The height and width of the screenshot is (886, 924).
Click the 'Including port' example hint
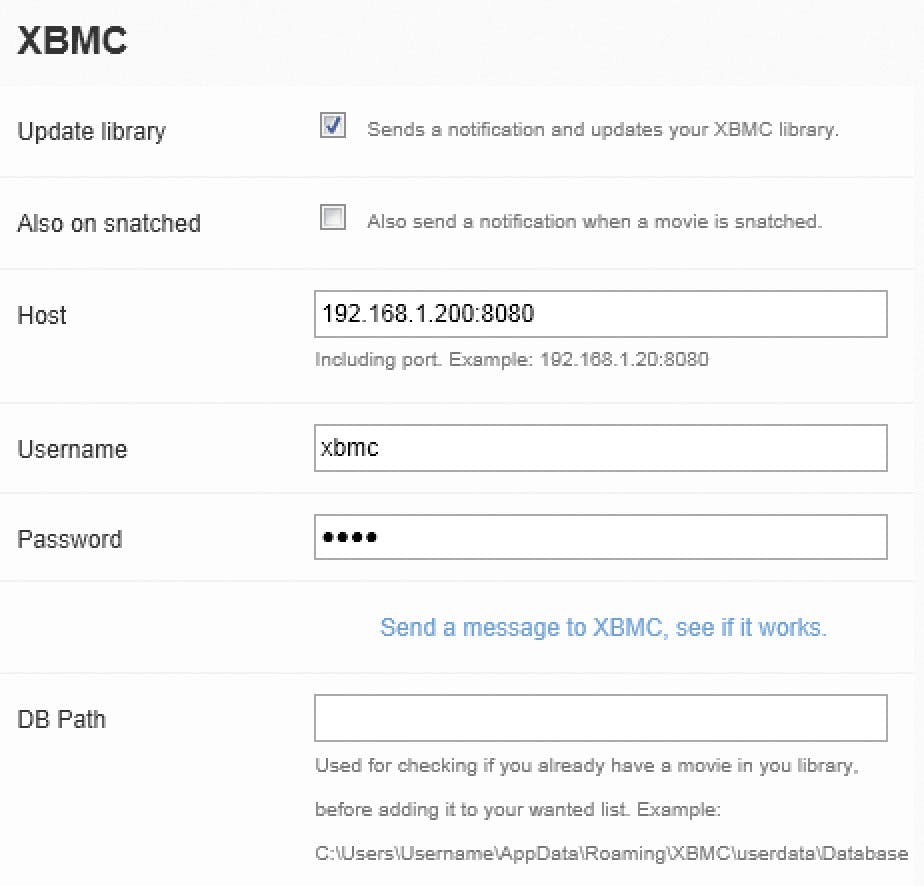pos(511,359)
